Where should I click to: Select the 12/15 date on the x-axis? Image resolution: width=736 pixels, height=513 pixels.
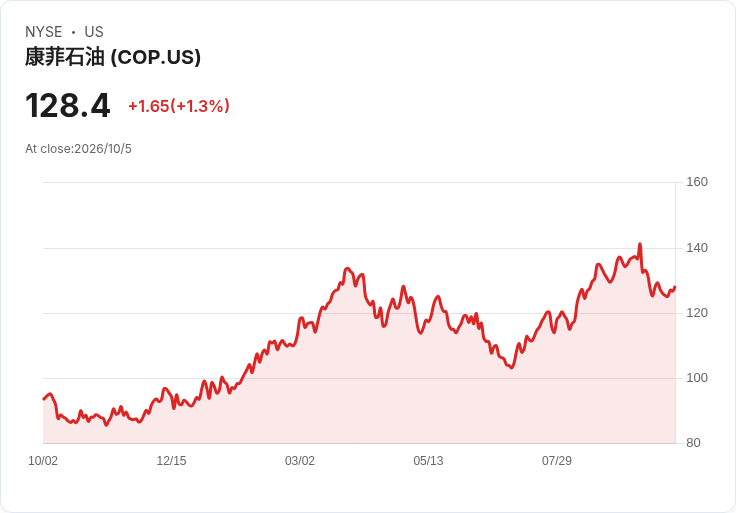point(171,460)
